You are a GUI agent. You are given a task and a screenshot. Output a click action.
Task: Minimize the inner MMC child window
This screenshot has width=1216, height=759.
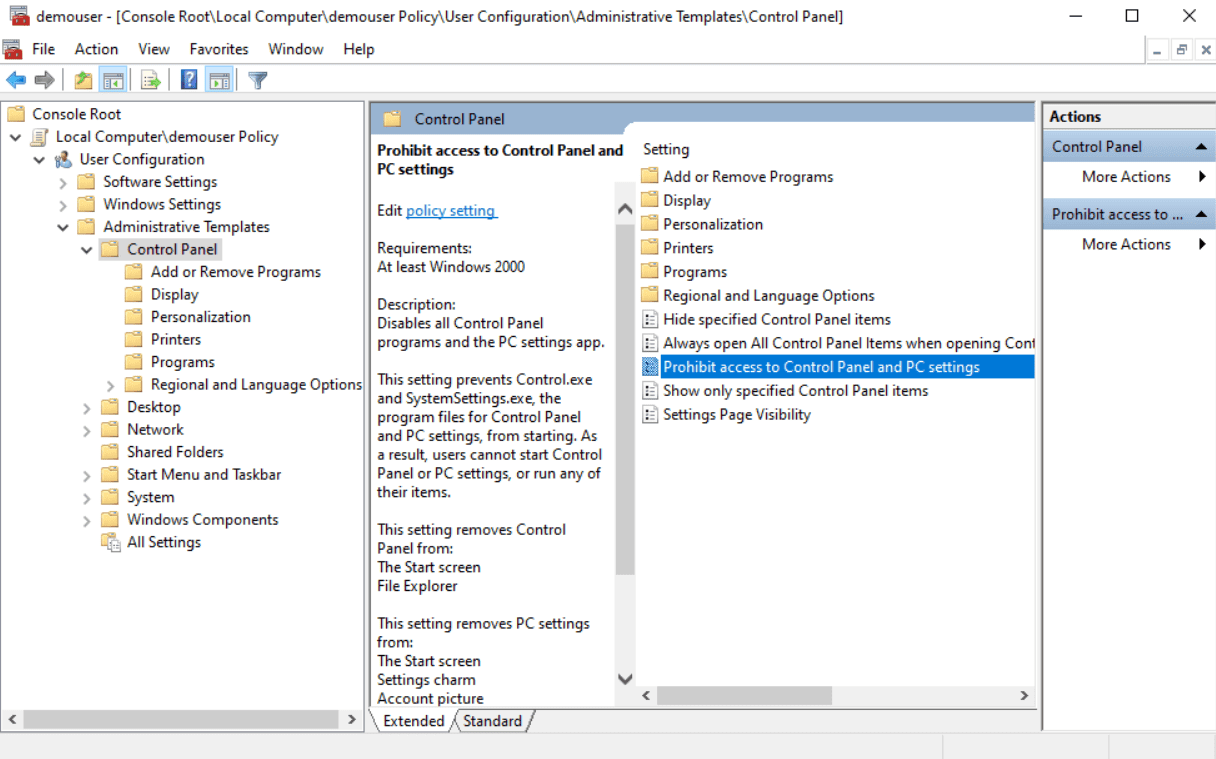pos(1158,50)
